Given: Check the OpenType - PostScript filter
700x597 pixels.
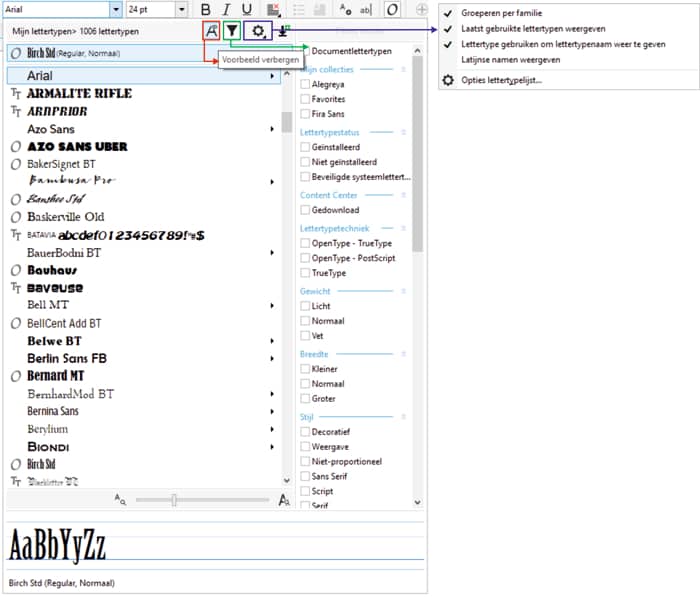Looking at the screenshot, I should pos(305,258).
